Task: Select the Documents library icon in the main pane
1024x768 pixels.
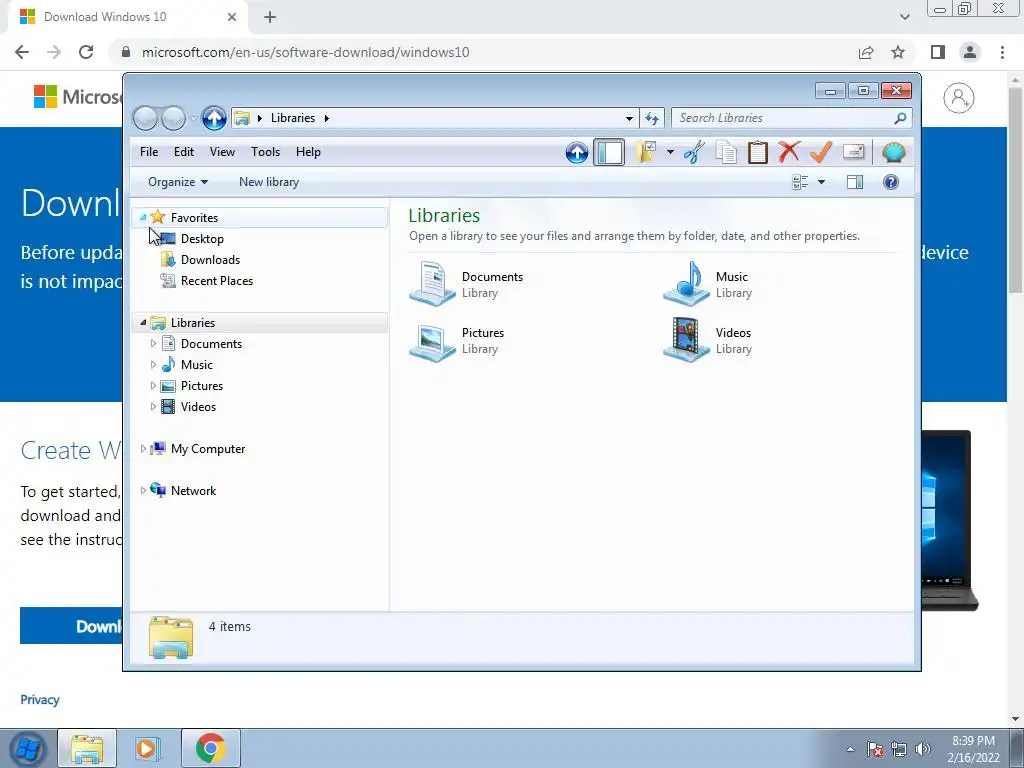Action: [x=432, y=283]
